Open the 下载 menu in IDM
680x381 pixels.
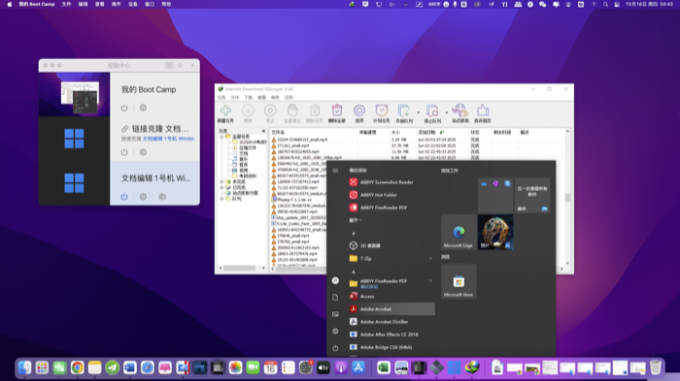tap(248, 98)
